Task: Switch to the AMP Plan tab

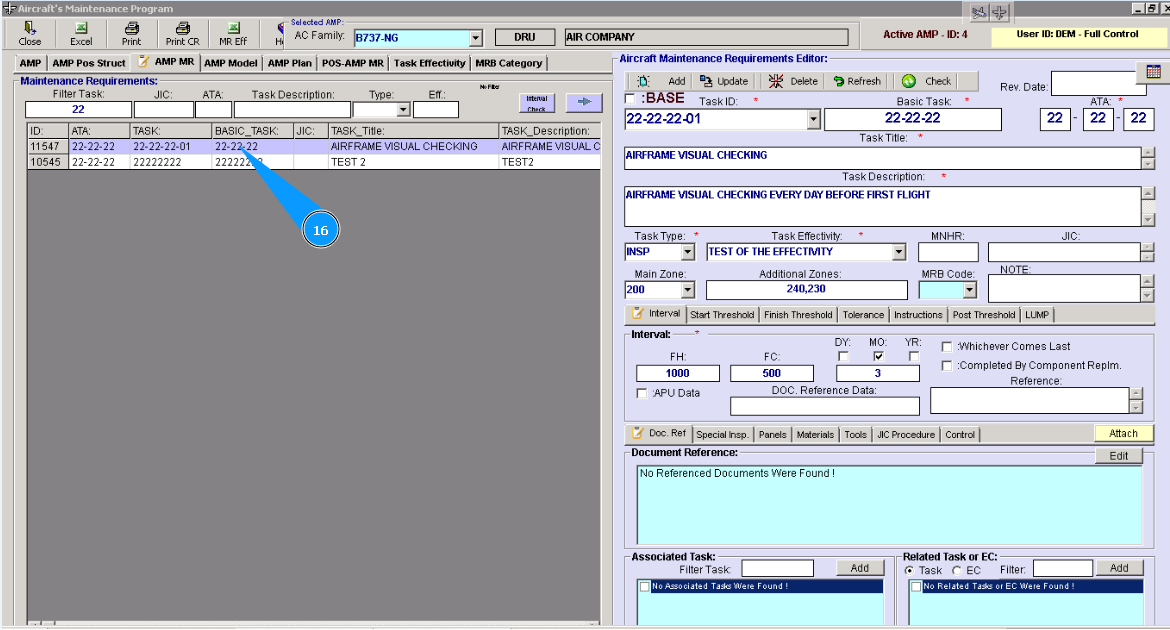Action: pyautogui.click(x=290, y=63)
